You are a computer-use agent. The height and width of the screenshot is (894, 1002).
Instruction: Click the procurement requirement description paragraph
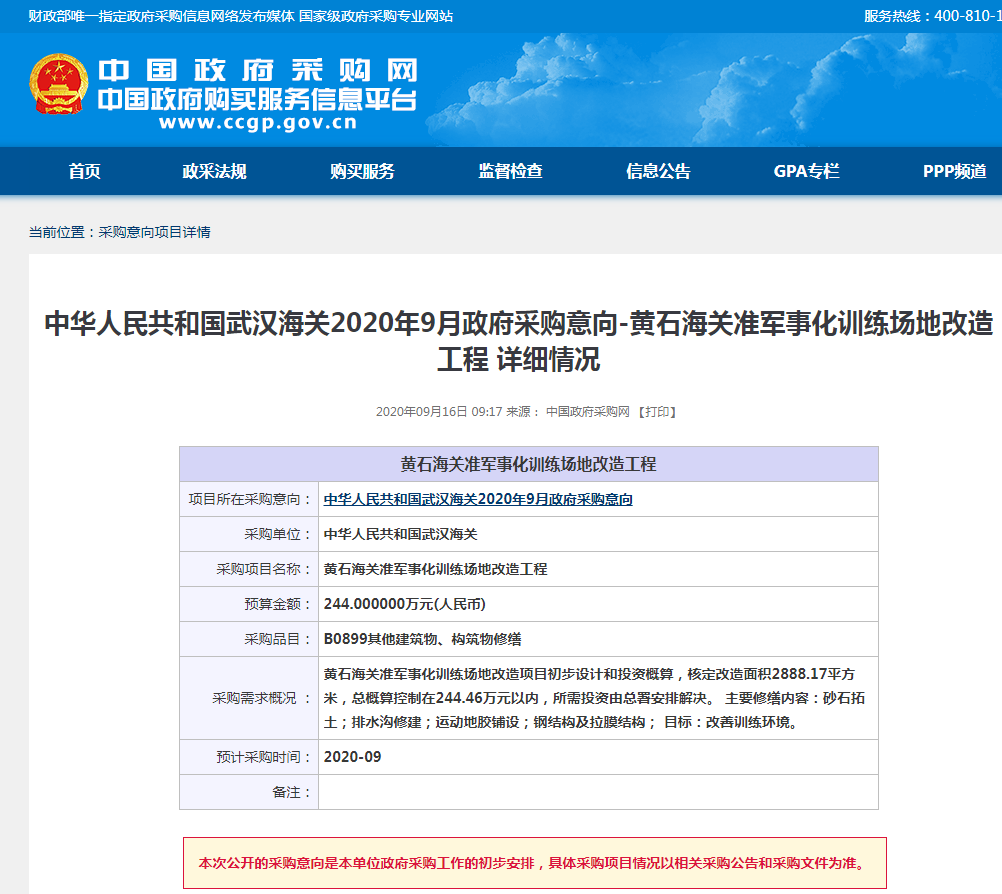pos(594,698)
